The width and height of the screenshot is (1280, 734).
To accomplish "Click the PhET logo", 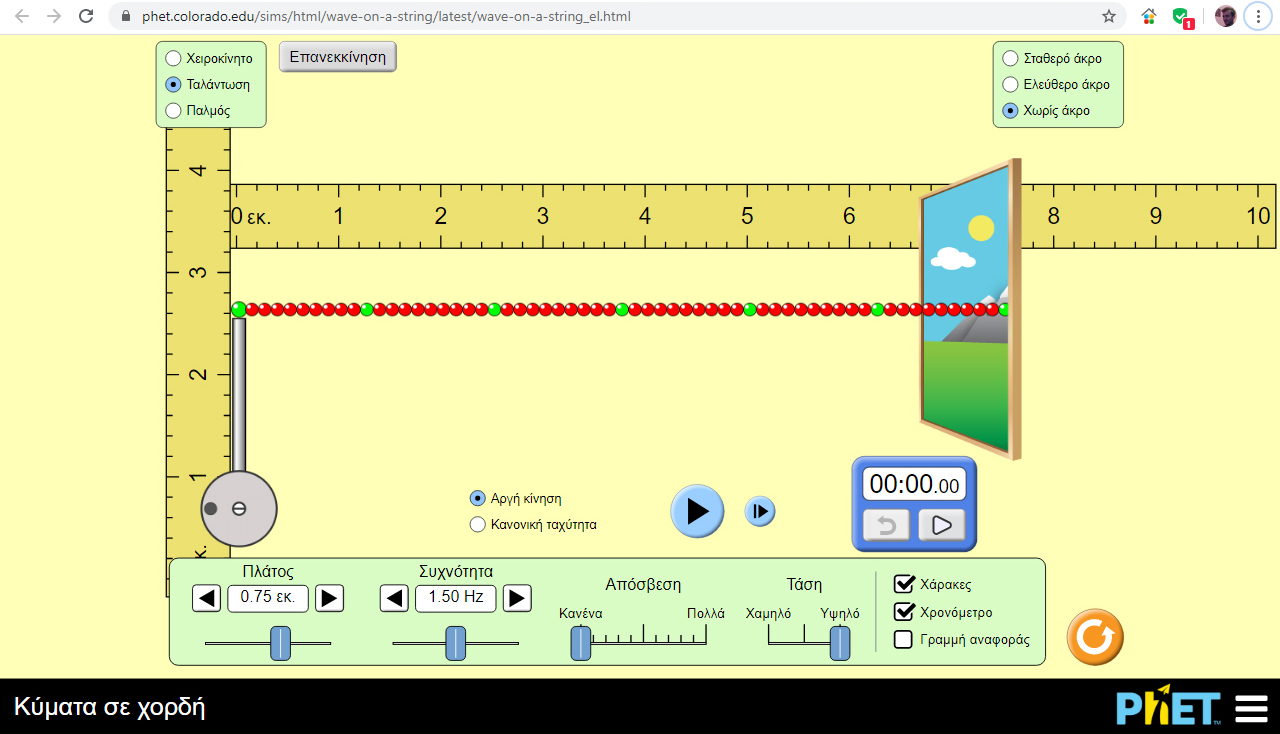I will coord(1169,707).
